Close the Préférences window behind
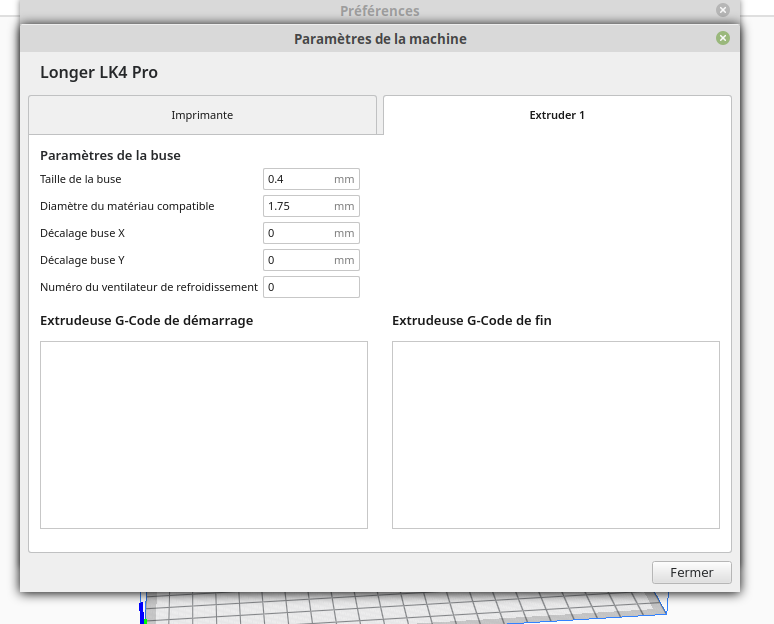Screen dimensions: 774x624 point(723,10)
